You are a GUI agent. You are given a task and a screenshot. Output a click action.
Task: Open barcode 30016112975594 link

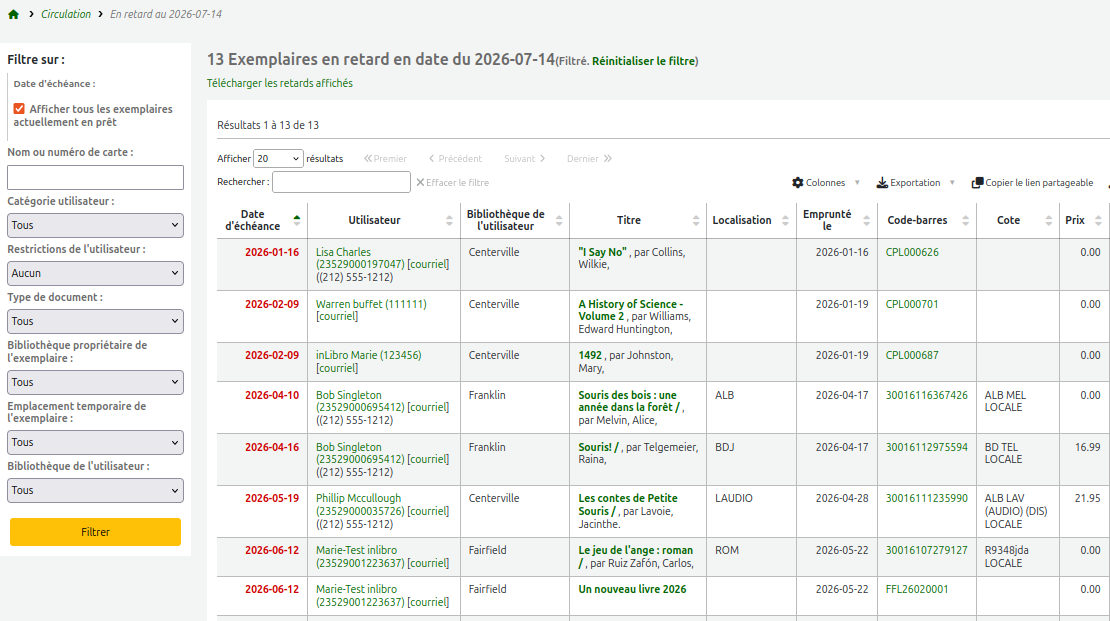coord(927,448)
